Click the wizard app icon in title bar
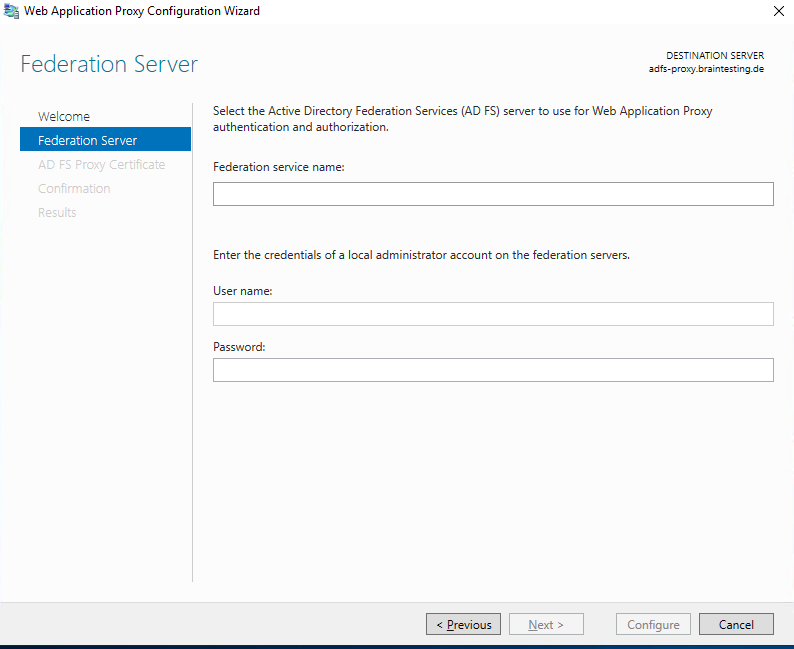Screen dimensions: 794x649 click(11, 11)
